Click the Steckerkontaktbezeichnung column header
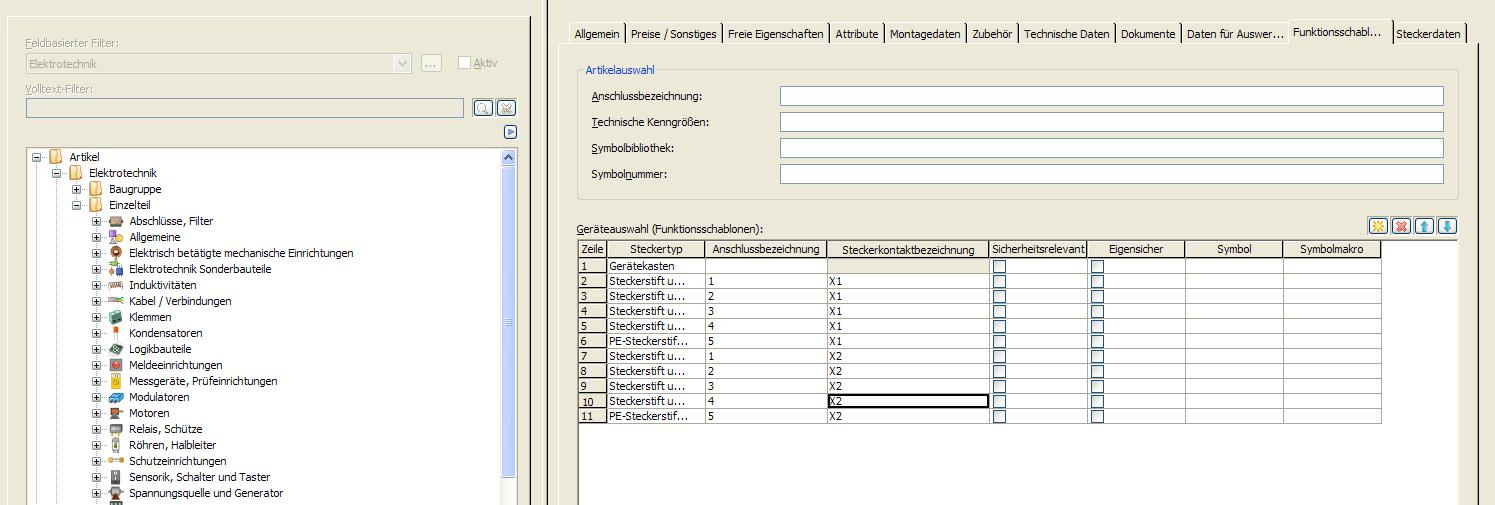The height and width of the screenshot is (505, 1495). click(x=908, y=249)
